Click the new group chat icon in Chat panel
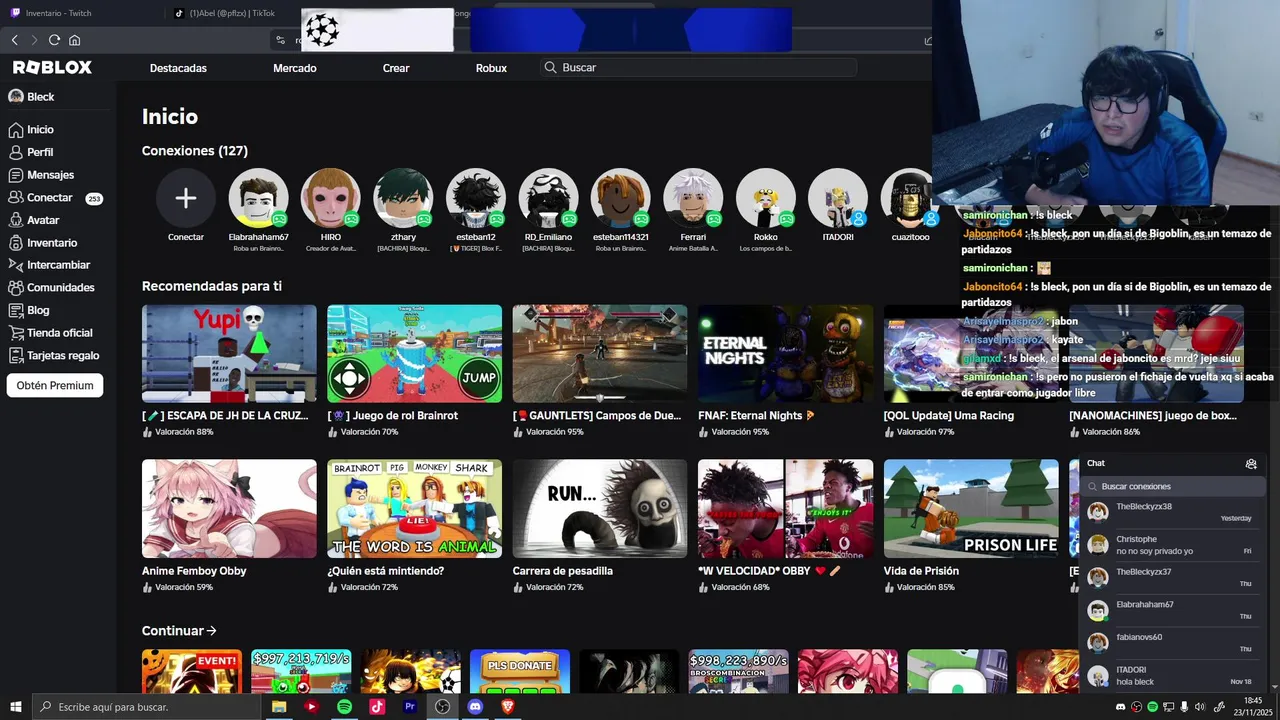This screenshot has width=1280, height=720. click(1251, 464)
